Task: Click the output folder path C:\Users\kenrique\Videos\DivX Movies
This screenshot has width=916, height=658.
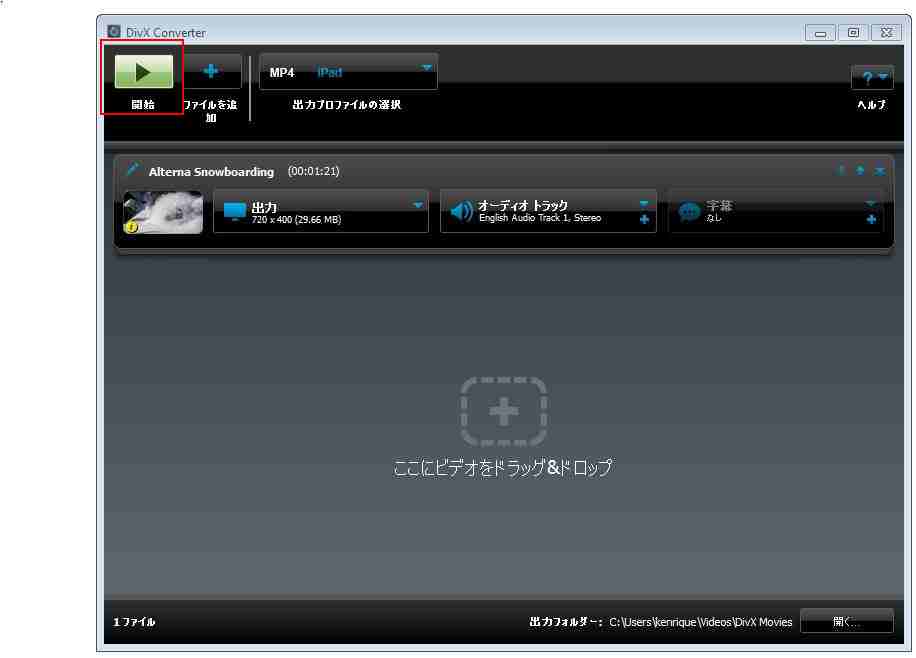Action: pyautogui.click(x=700, y=622)
